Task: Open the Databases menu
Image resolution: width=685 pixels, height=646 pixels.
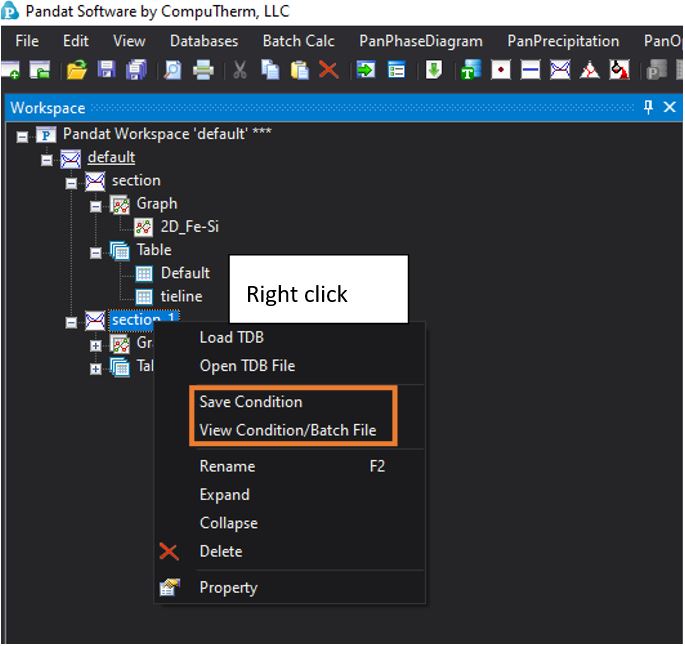Action: coord(204,41)
